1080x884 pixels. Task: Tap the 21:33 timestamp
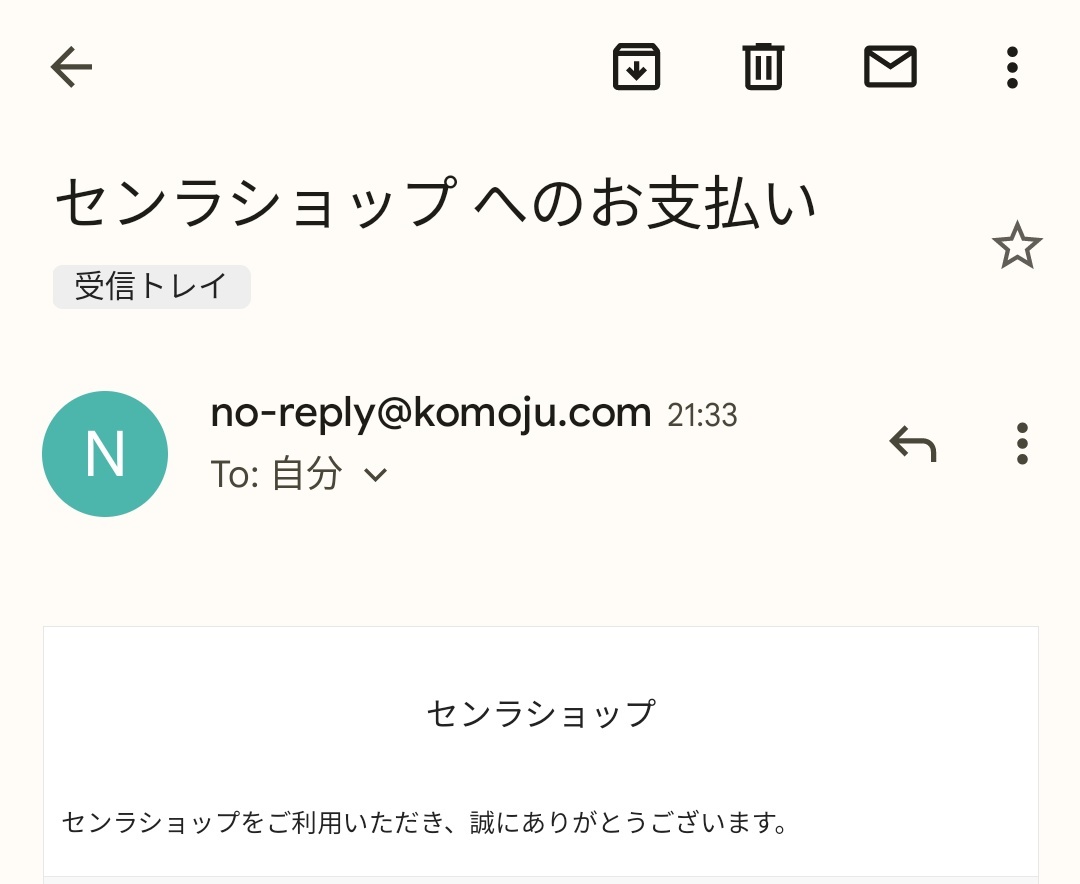click(x=702, y=415)
